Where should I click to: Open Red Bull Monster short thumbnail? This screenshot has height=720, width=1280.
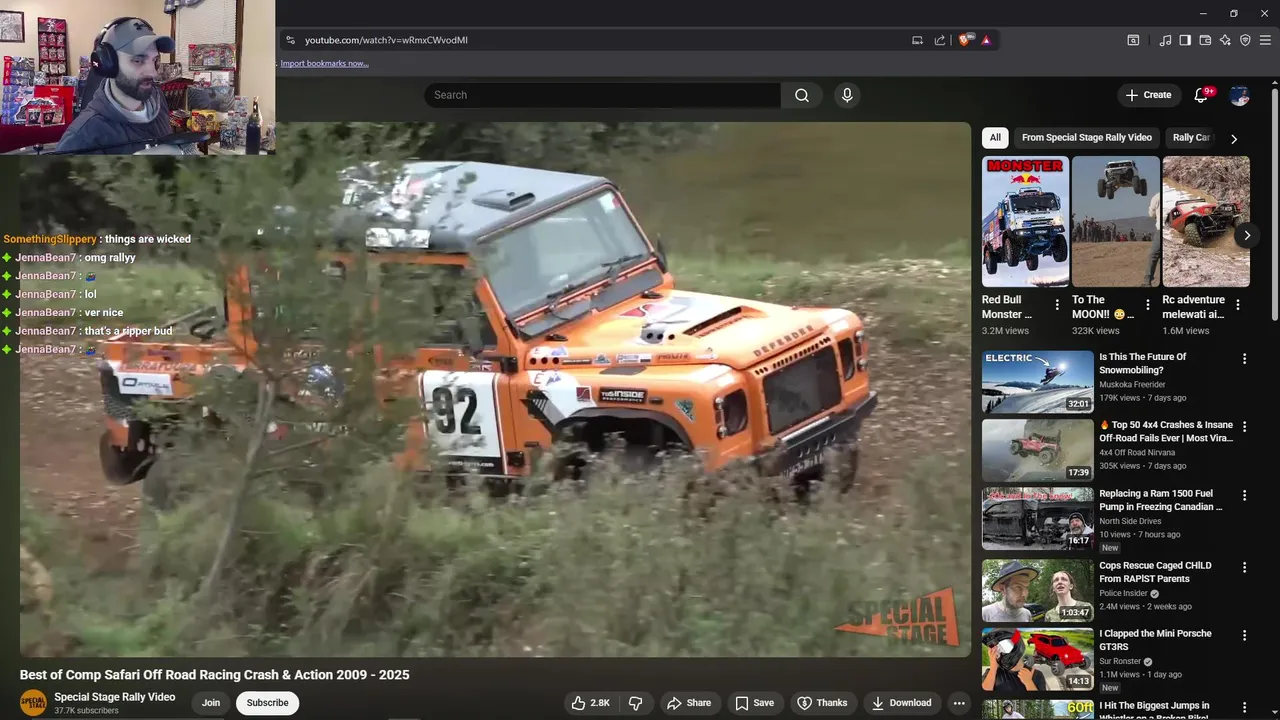[1025, 221]
